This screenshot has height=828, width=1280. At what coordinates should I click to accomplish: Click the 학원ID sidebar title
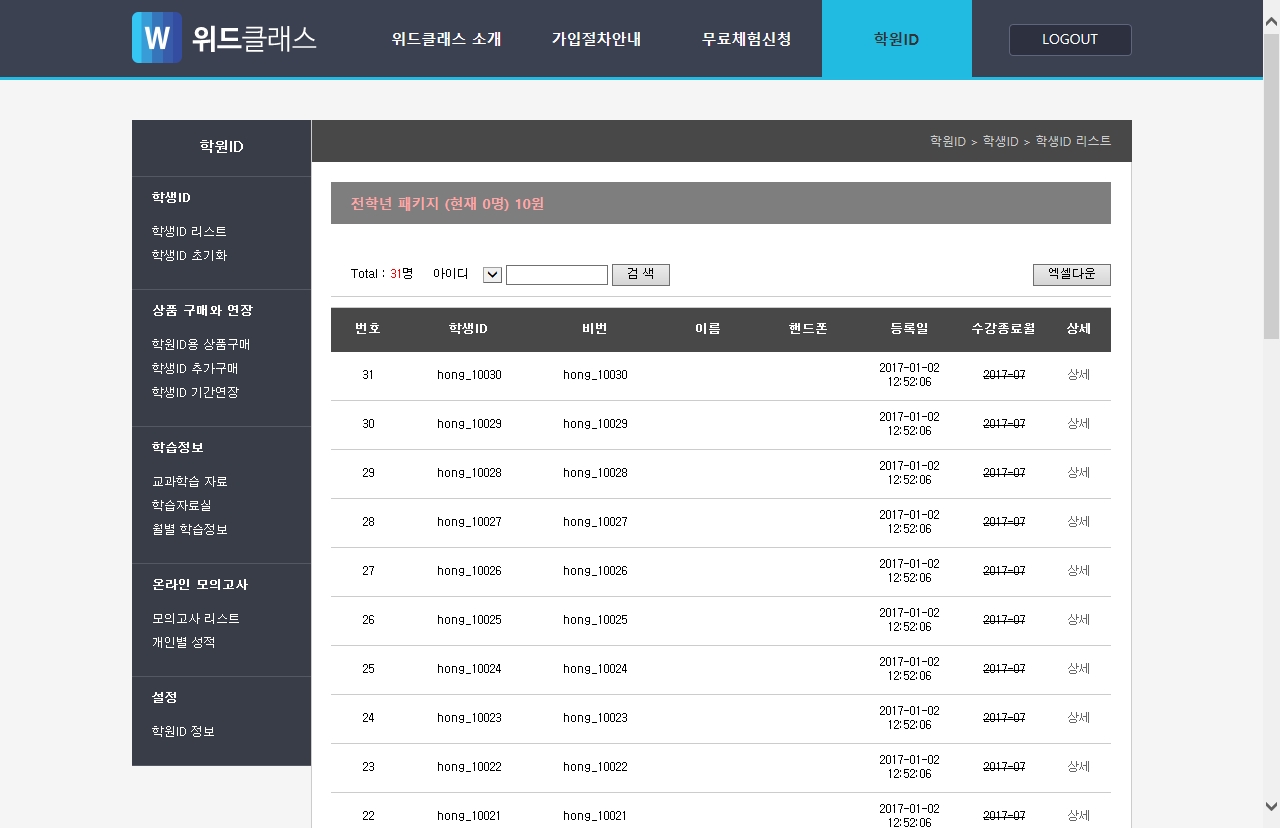coord(221,147)
